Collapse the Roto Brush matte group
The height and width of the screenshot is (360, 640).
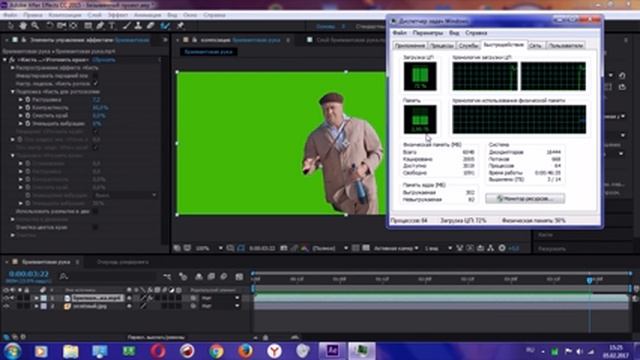pos(13,92)
